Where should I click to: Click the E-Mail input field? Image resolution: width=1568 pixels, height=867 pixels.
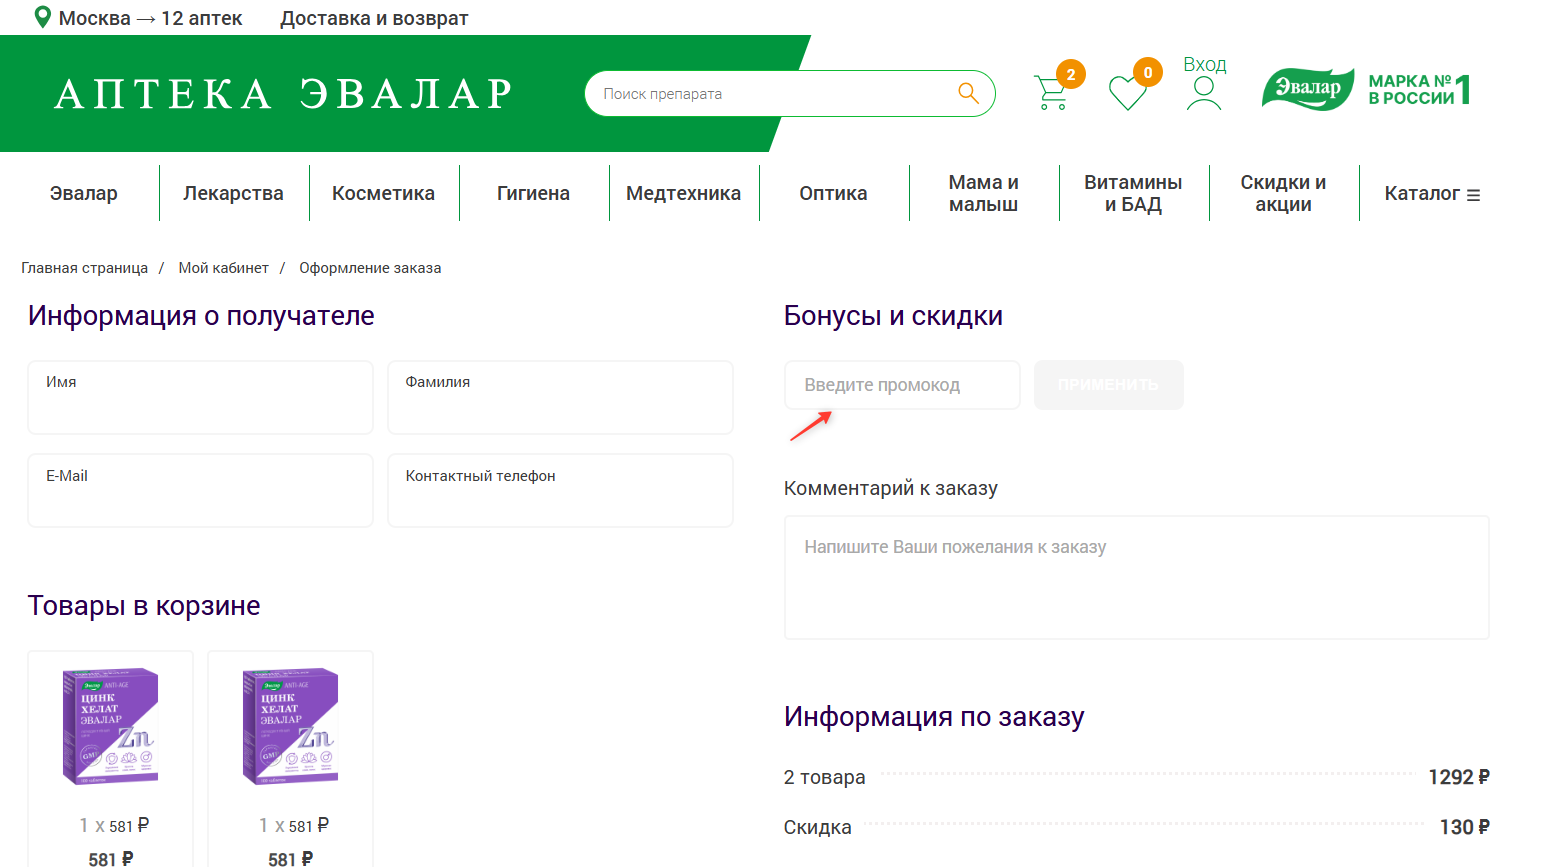point(200,490)
